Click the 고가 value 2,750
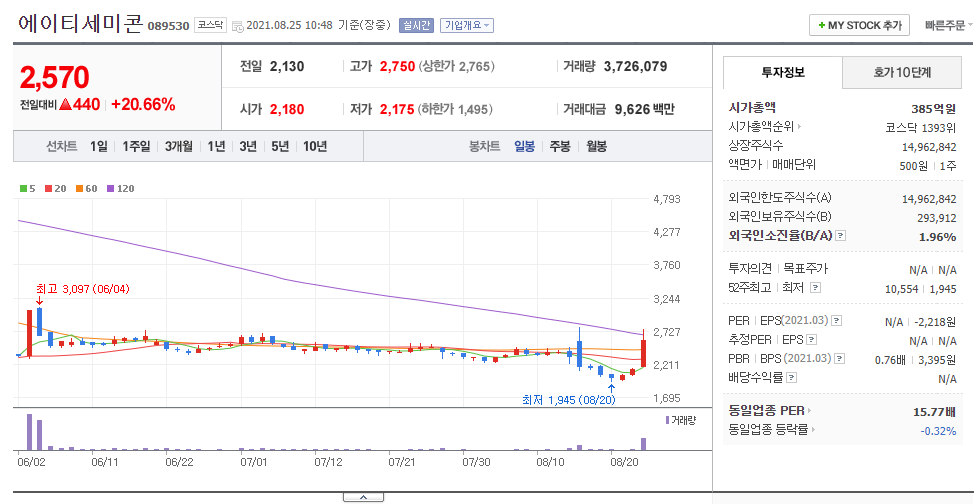The height and width of the screenshot is (504, 977). pos(398,67)
